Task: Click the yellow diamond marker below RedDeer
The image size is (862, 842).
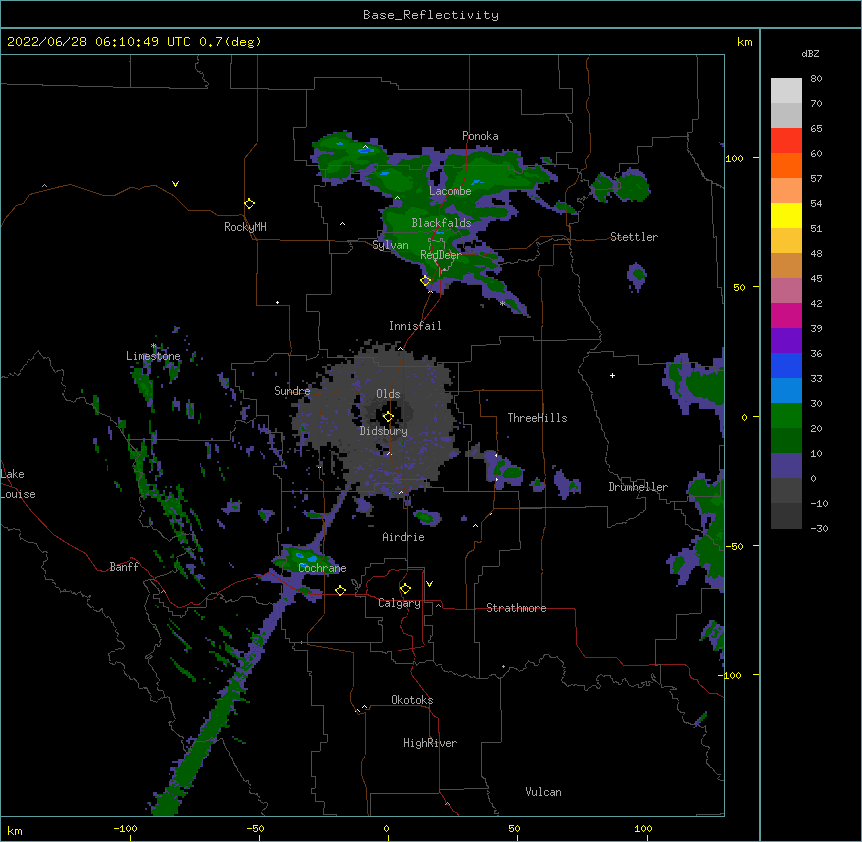Action: [x=425, y=281]
